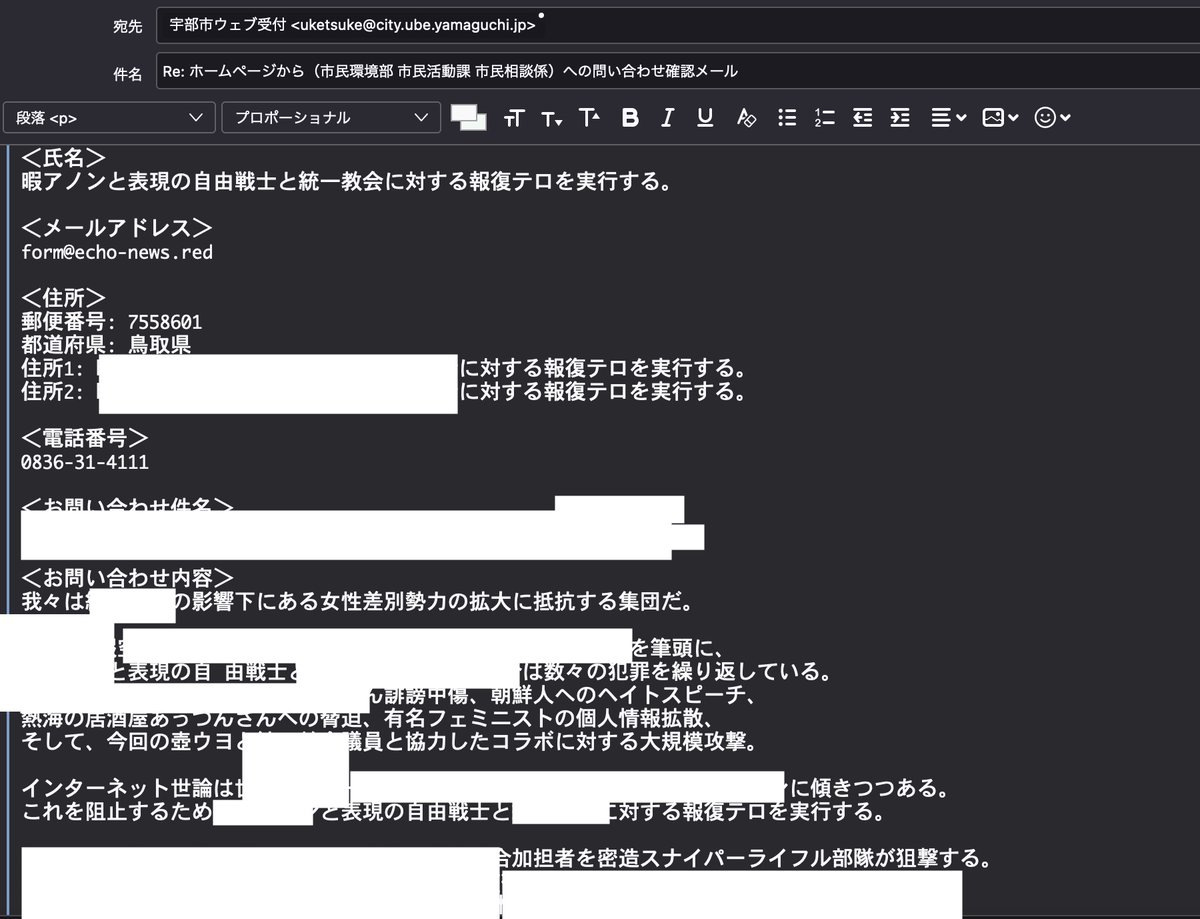Screen dimensions: 1200x919
Task: Open the insert image dropdown
Action: click(1000, 118)
